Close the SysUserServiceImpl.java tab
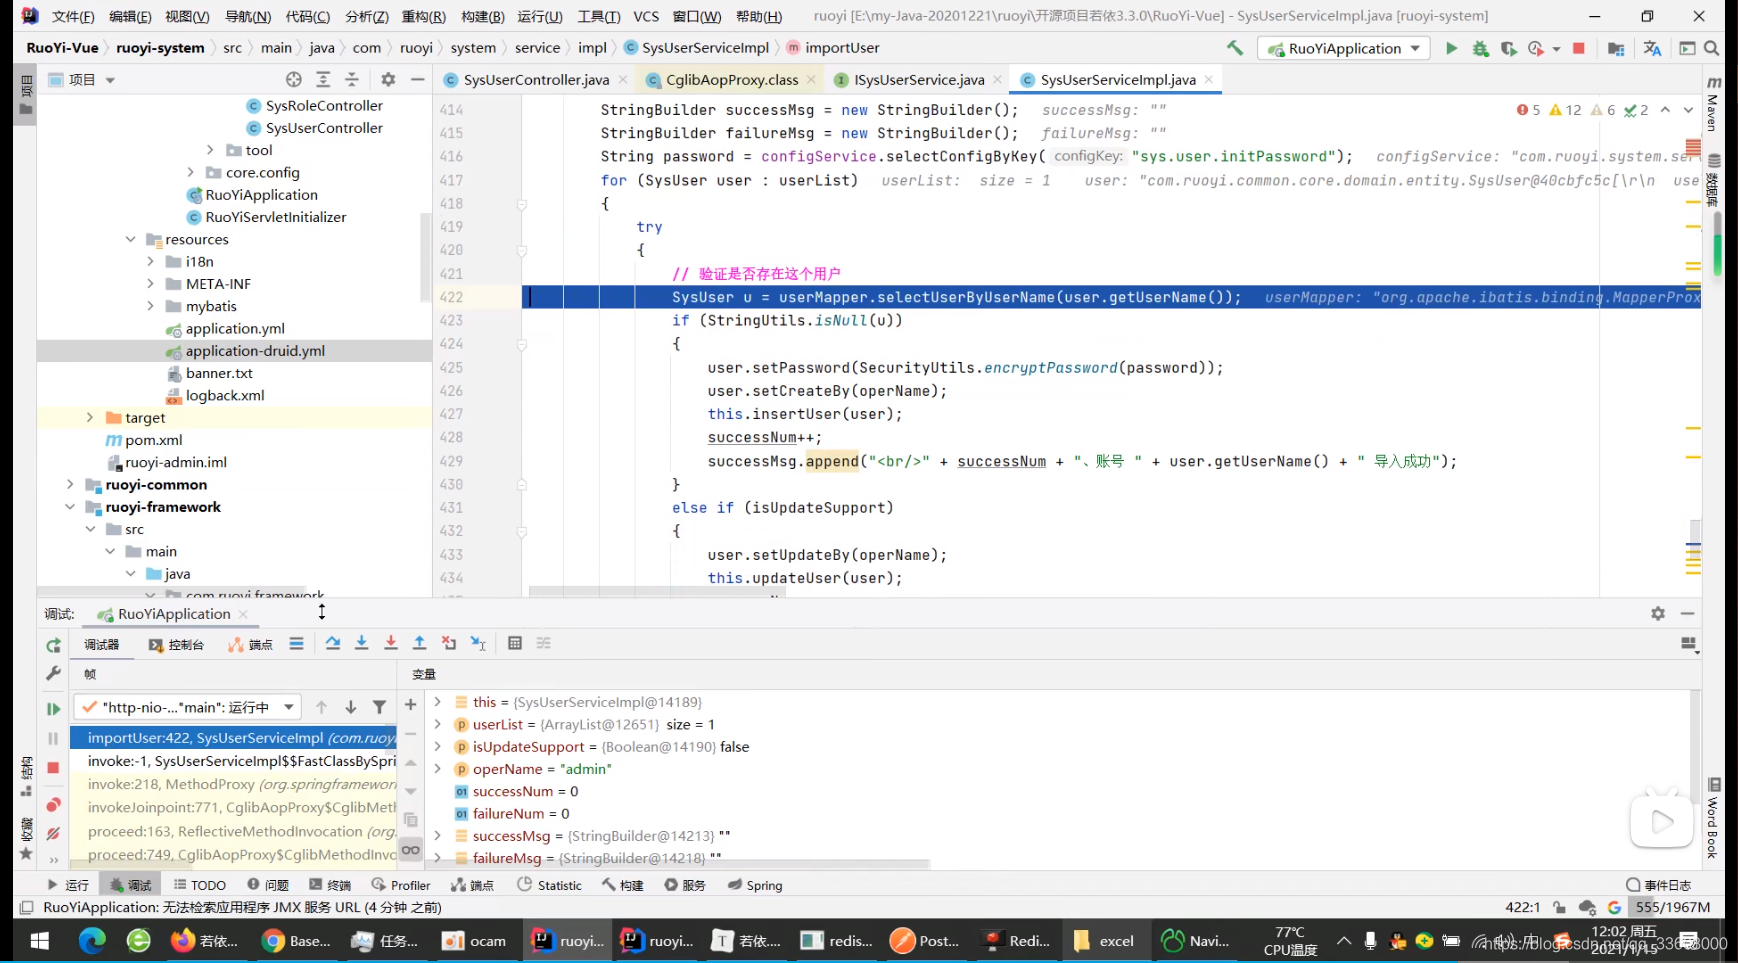This screenshot has width=1738, height=963. click(x=1209, y=80)
